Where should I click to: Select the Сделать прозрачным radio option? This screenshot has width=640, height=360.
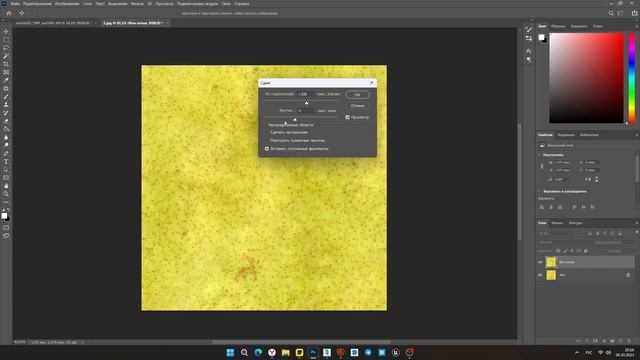click(267, 132)
